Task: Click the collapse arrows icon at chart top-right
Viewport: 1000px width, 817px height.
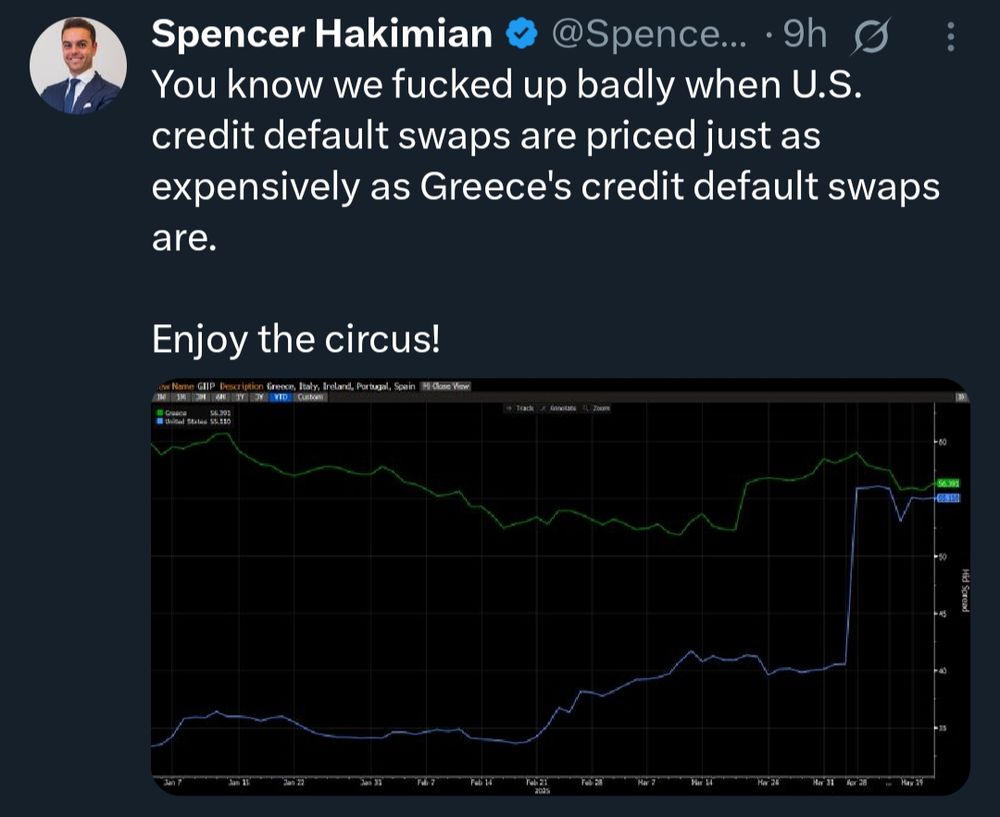Action: click(x=962, y=397)
